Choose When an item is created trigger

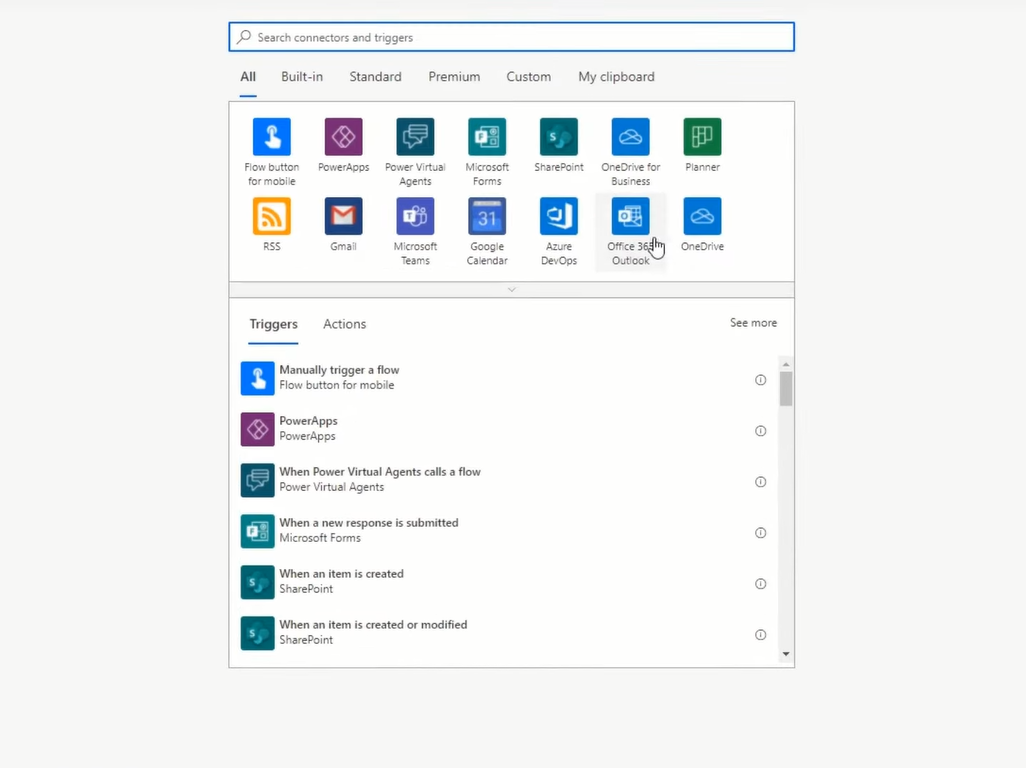(x=503, y=582)
